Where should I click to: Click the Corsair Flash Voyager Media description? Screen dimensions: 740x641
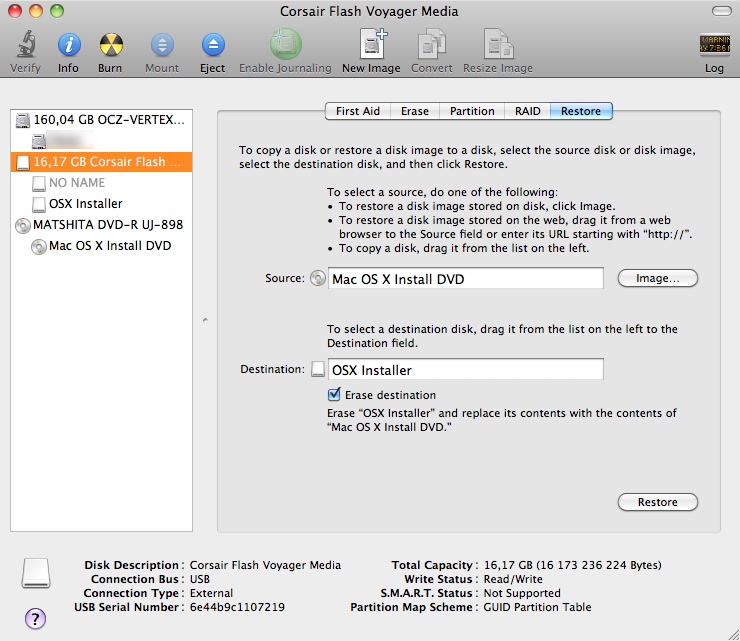tap(265, 565)
